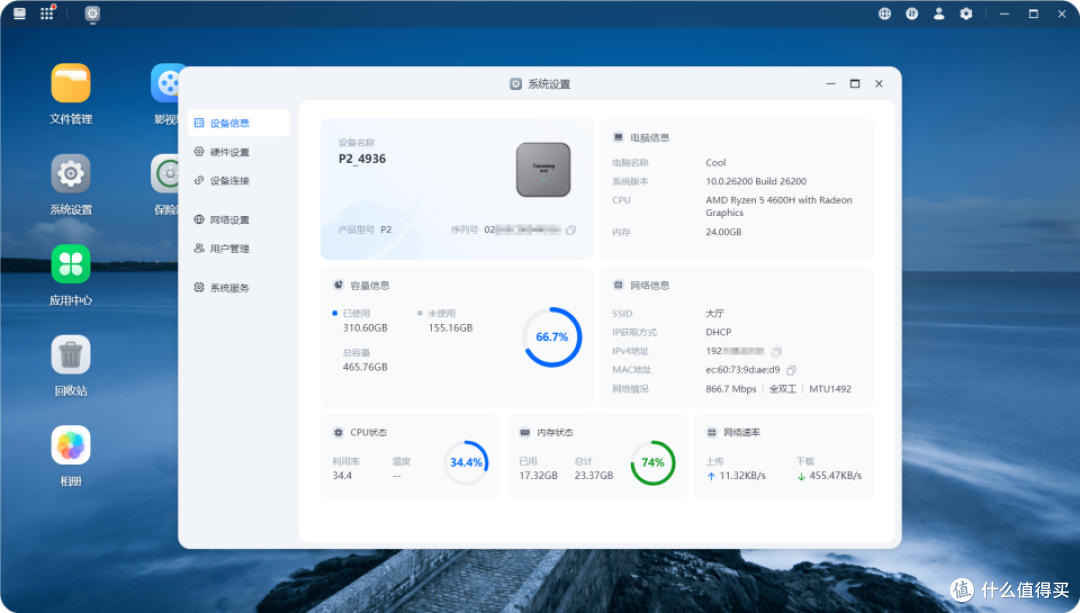Open the 保险 safe app icon on desktop
Image resolution: width=1080 pixels, height=613 pixels.
[165, 174]
